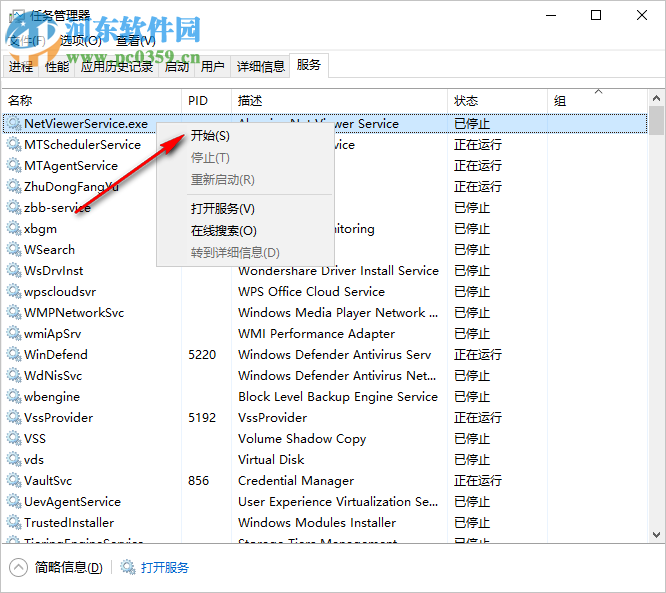Click PID value 5192

(x=202, y=418)
